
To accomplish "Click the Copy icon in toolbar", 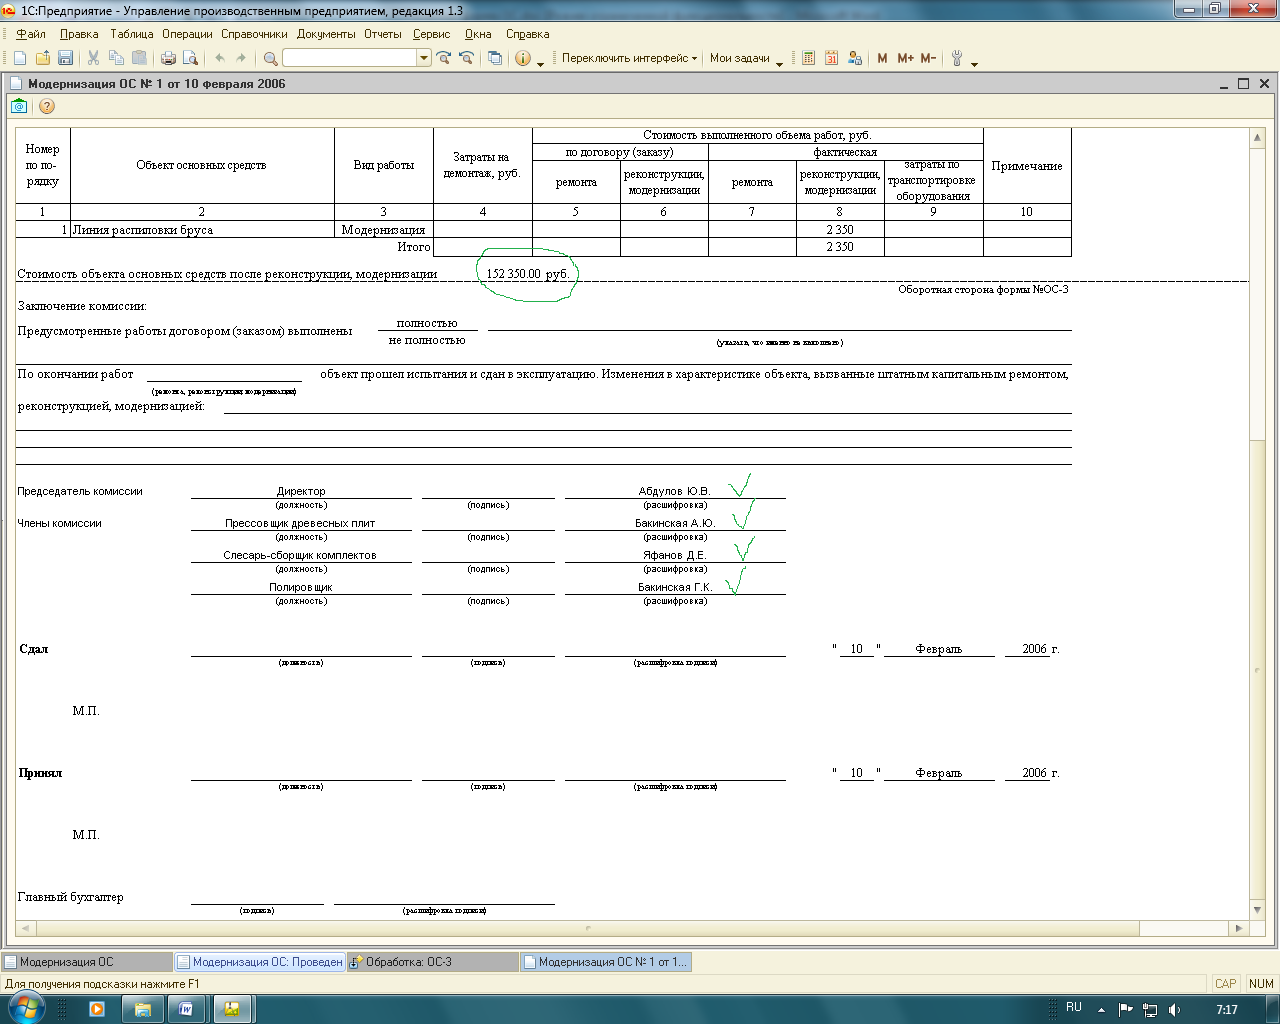I will [117, 58].
